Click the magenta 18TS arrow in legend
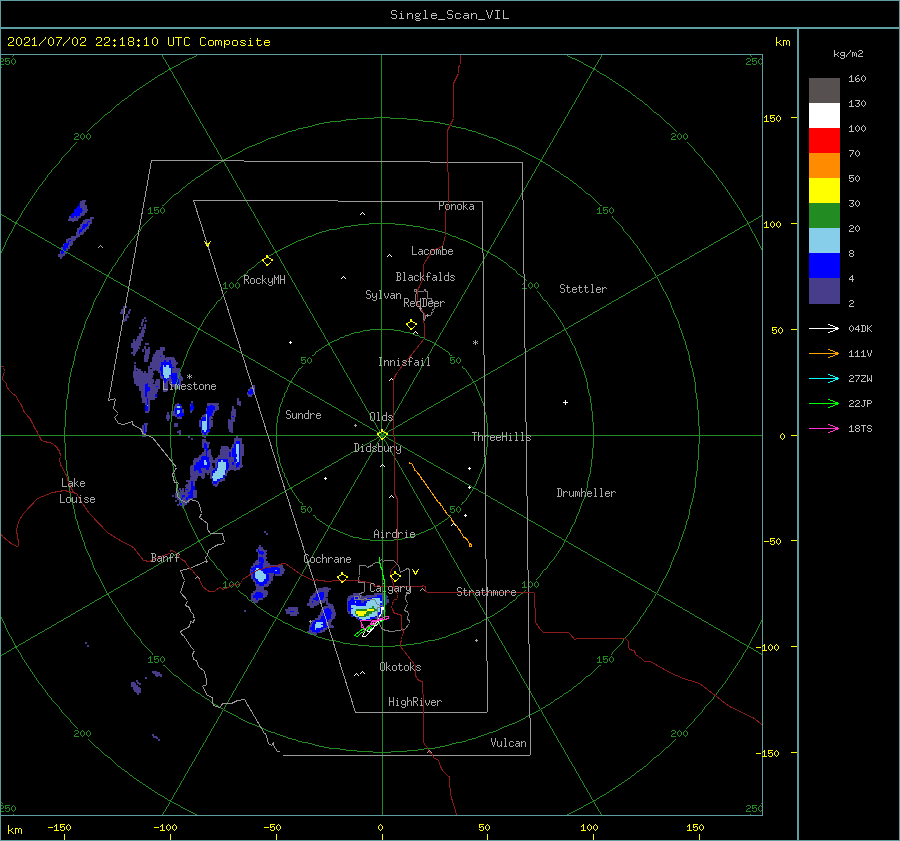Screen dimensions: 900x841 (x=824, y=428)
